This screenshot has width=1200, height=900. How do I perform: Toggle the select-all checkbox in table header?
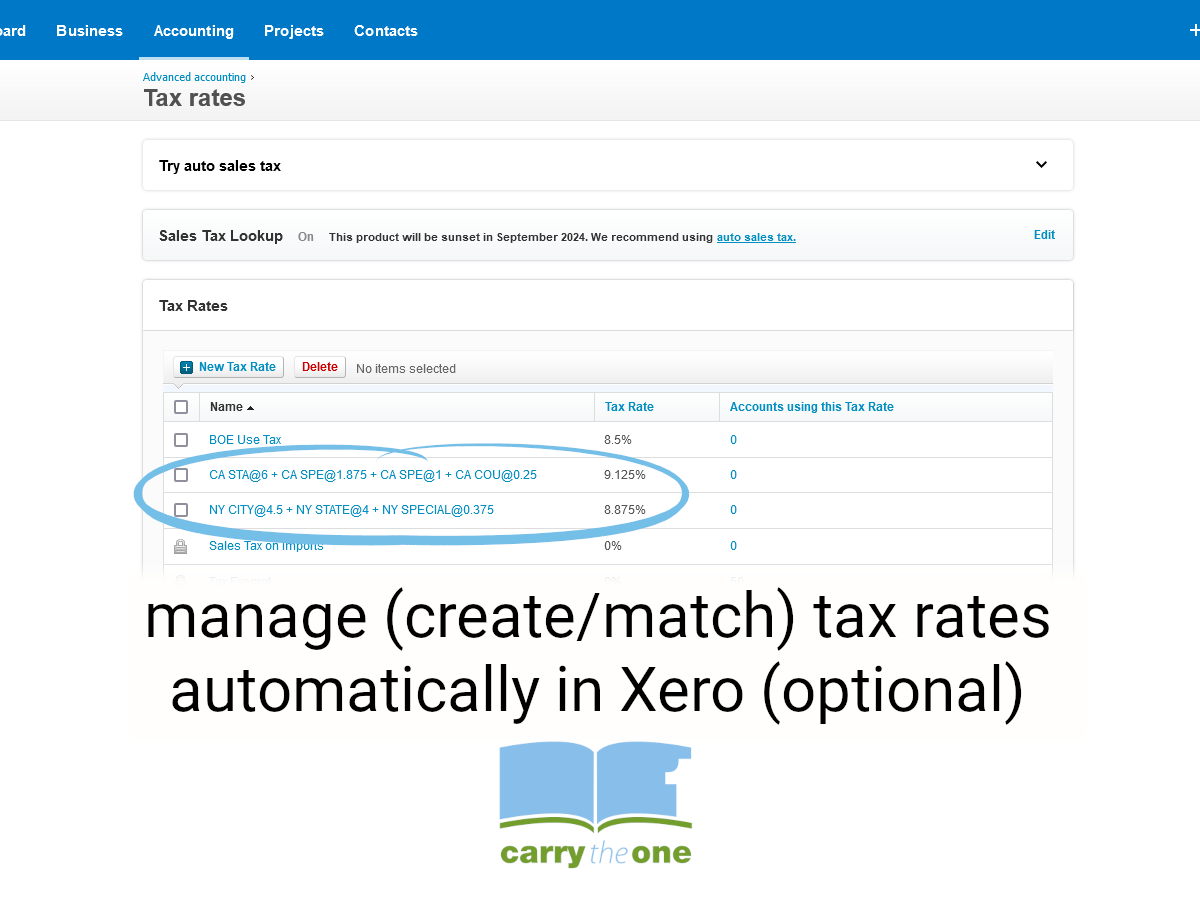click(x=181, y=407)
